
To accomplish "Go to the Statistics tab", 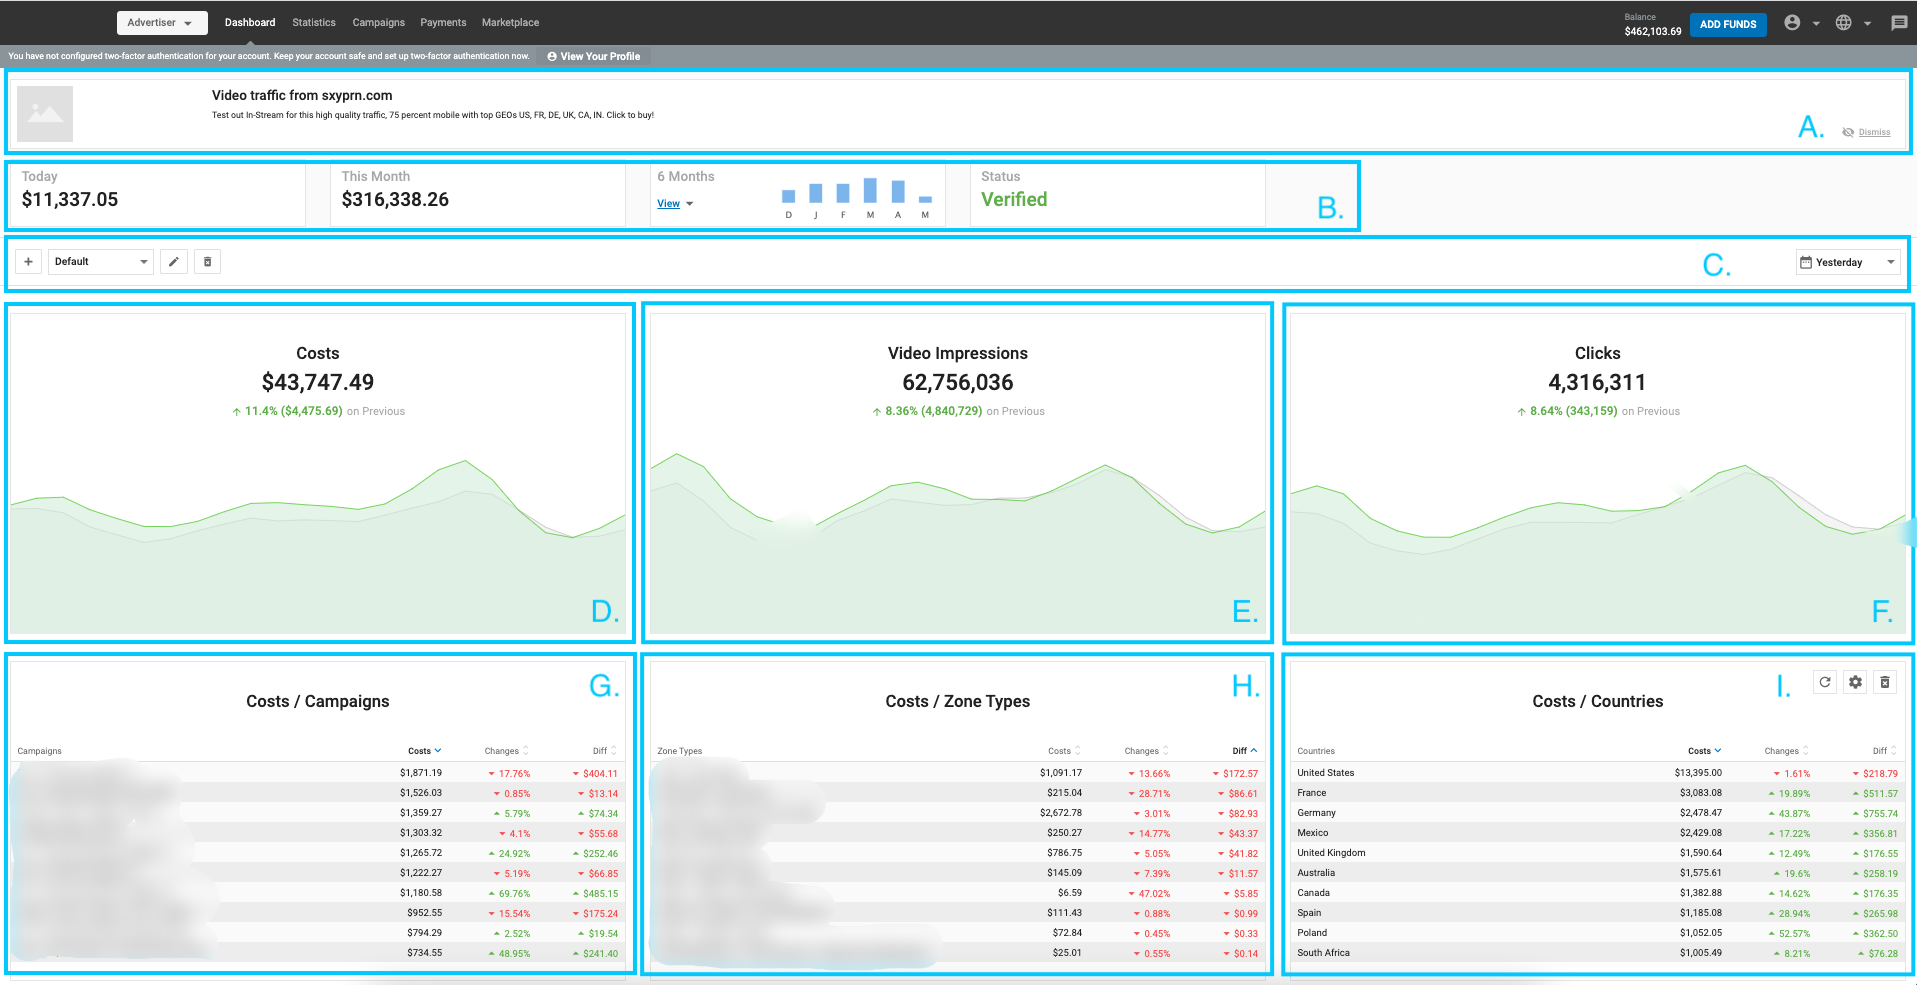I will pos(314,23).
